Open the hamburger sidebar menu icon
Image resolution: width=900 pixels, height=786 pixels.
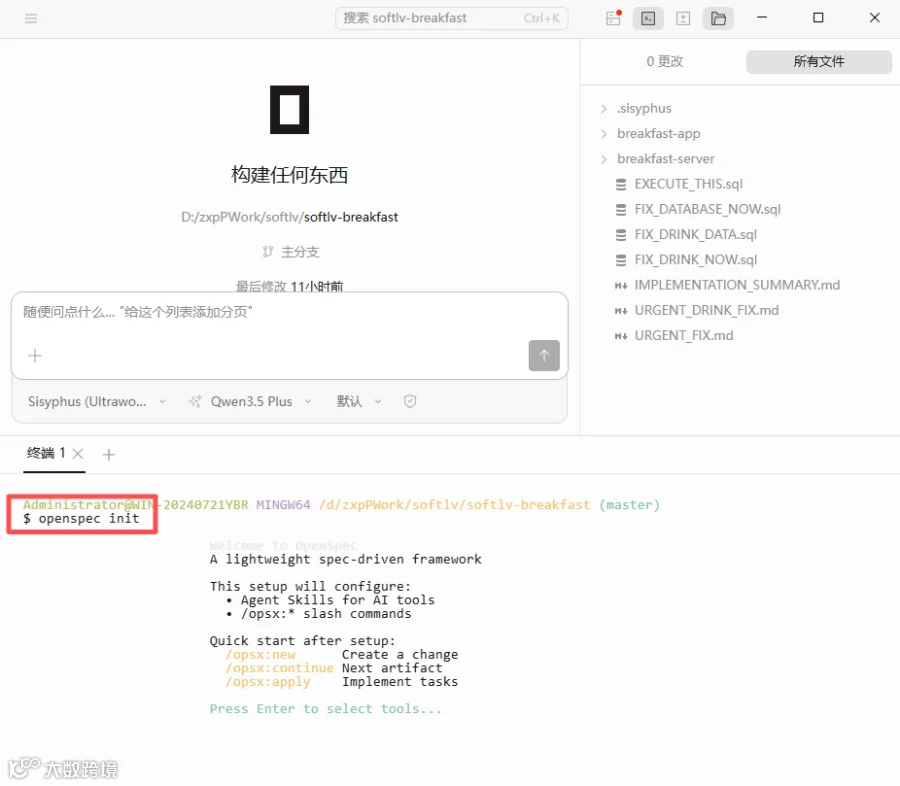tap(31, 18)
